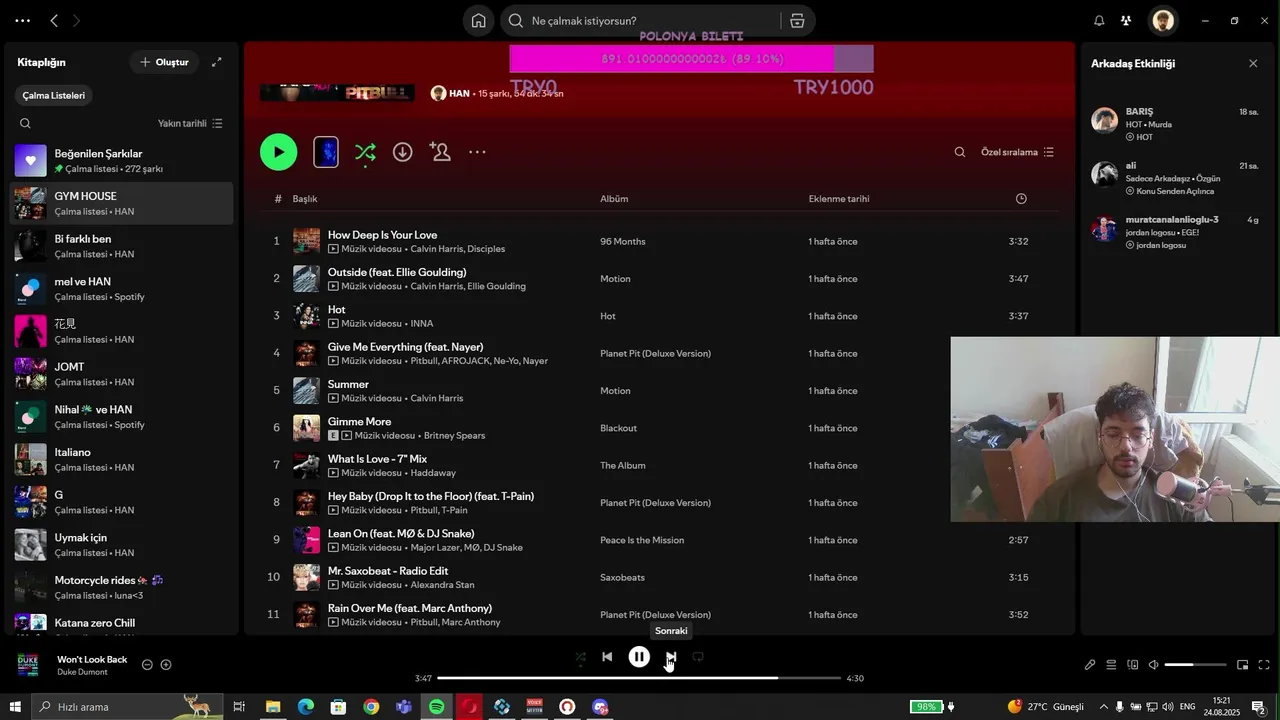Play the GYM HOUSE playlist

click(279, 152)
